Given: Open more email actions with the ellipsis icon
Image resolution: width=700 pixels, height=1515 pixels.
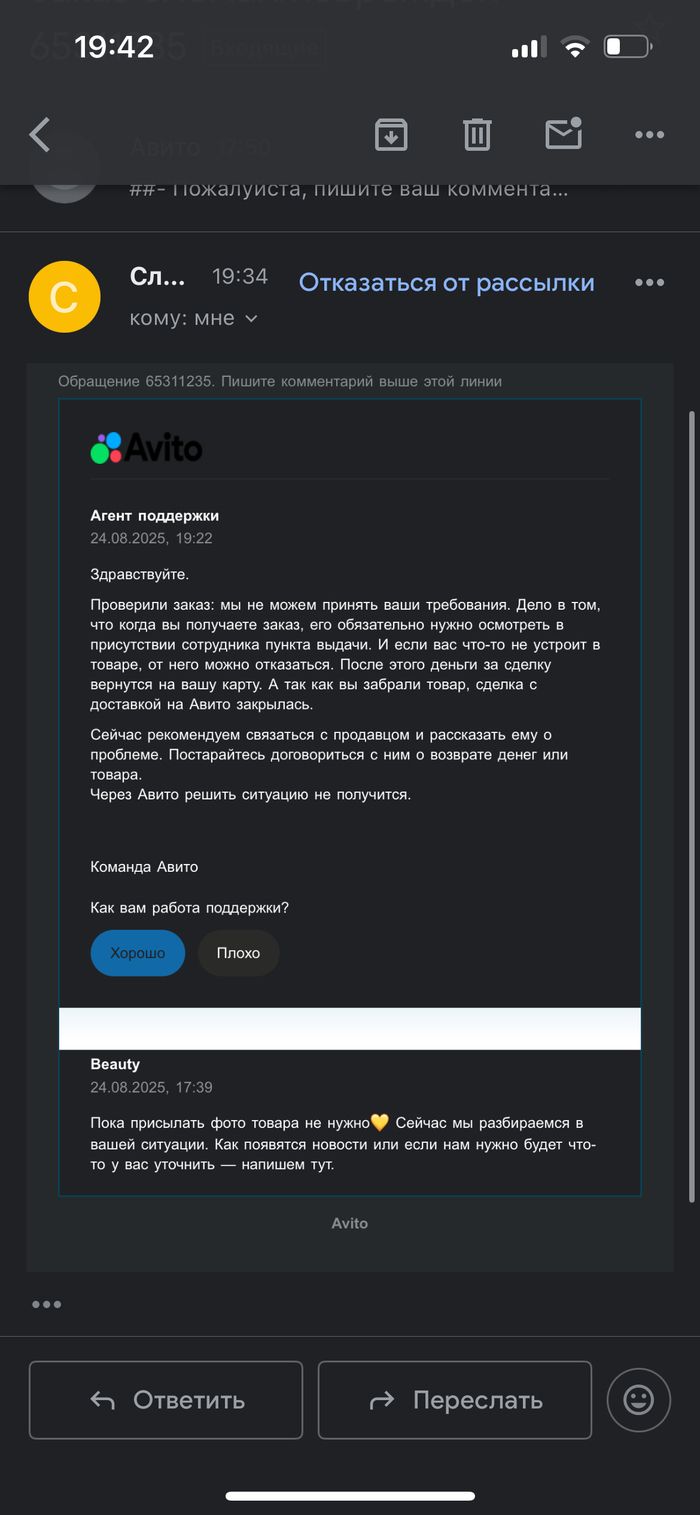Looking at the screenshot, I should [x=649, y=134].
